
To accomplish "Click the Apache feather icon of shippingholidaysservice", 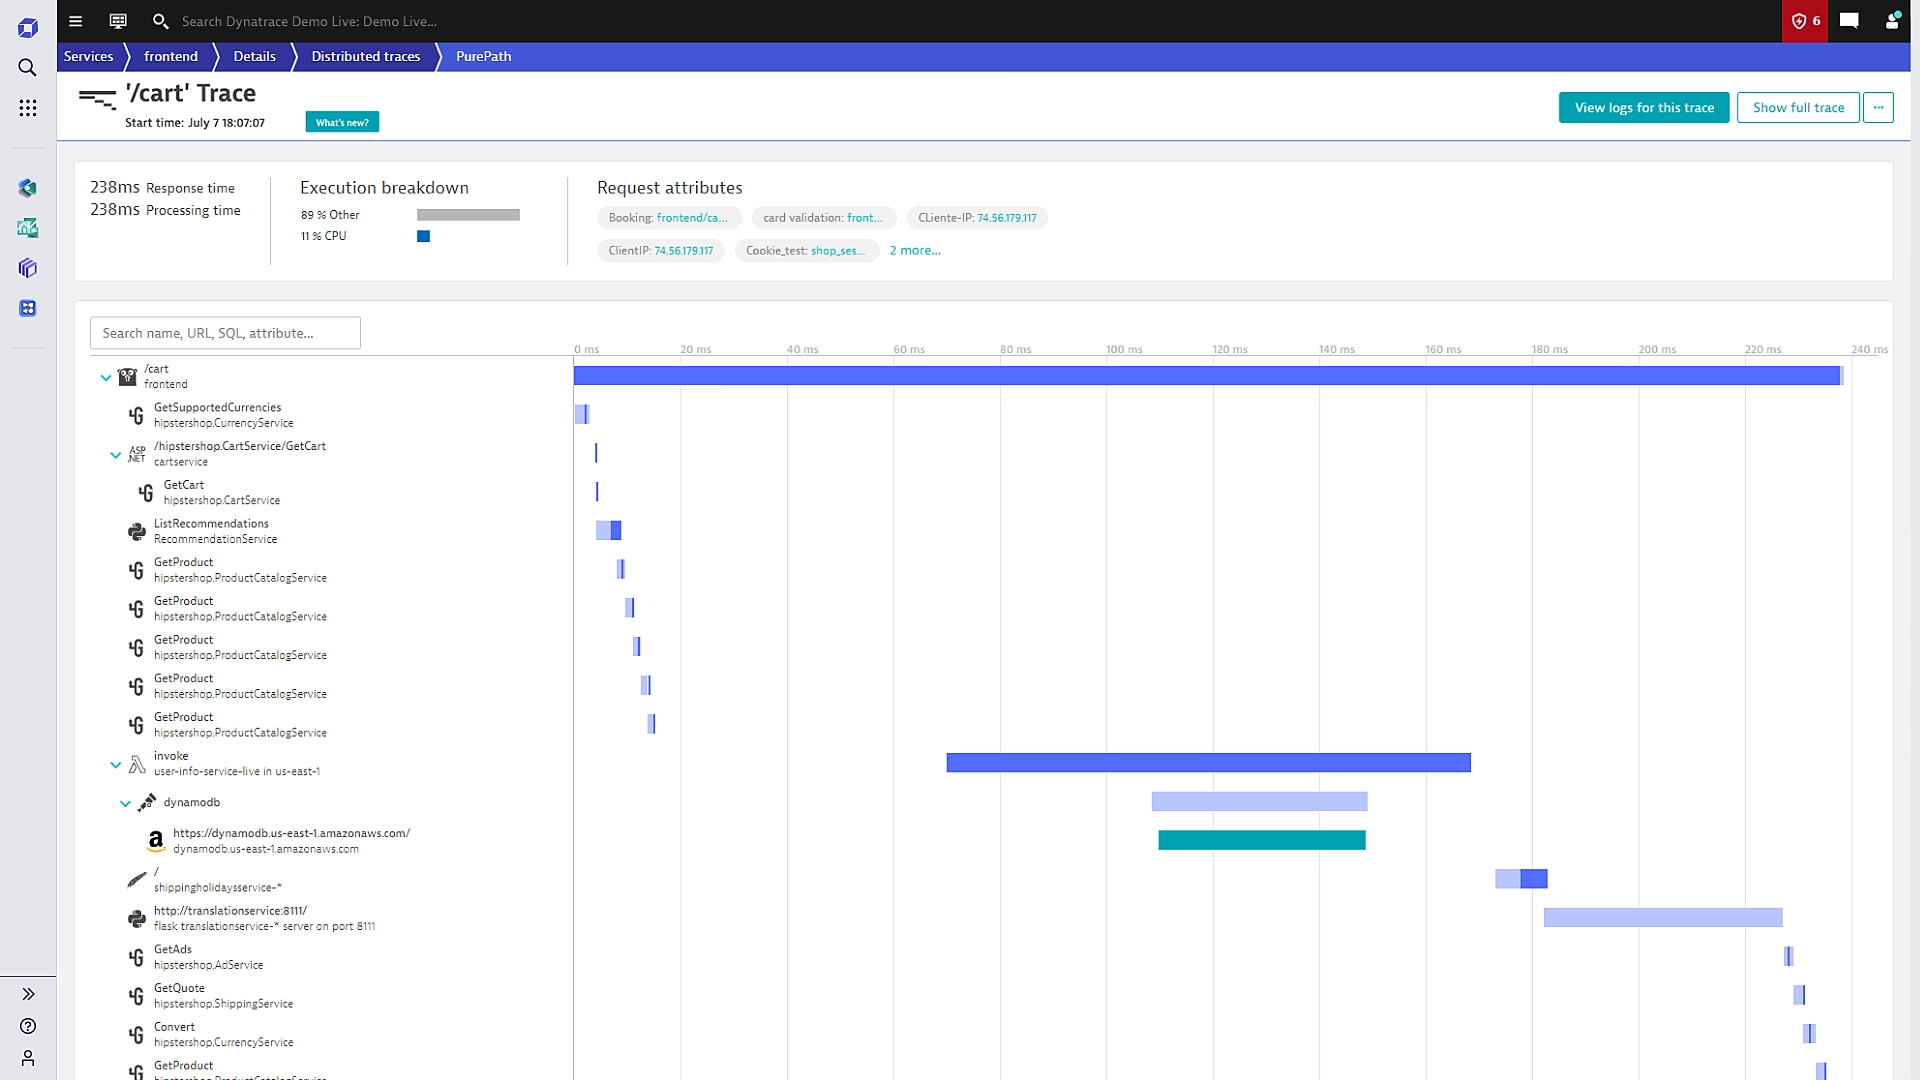I will [137, 880].
